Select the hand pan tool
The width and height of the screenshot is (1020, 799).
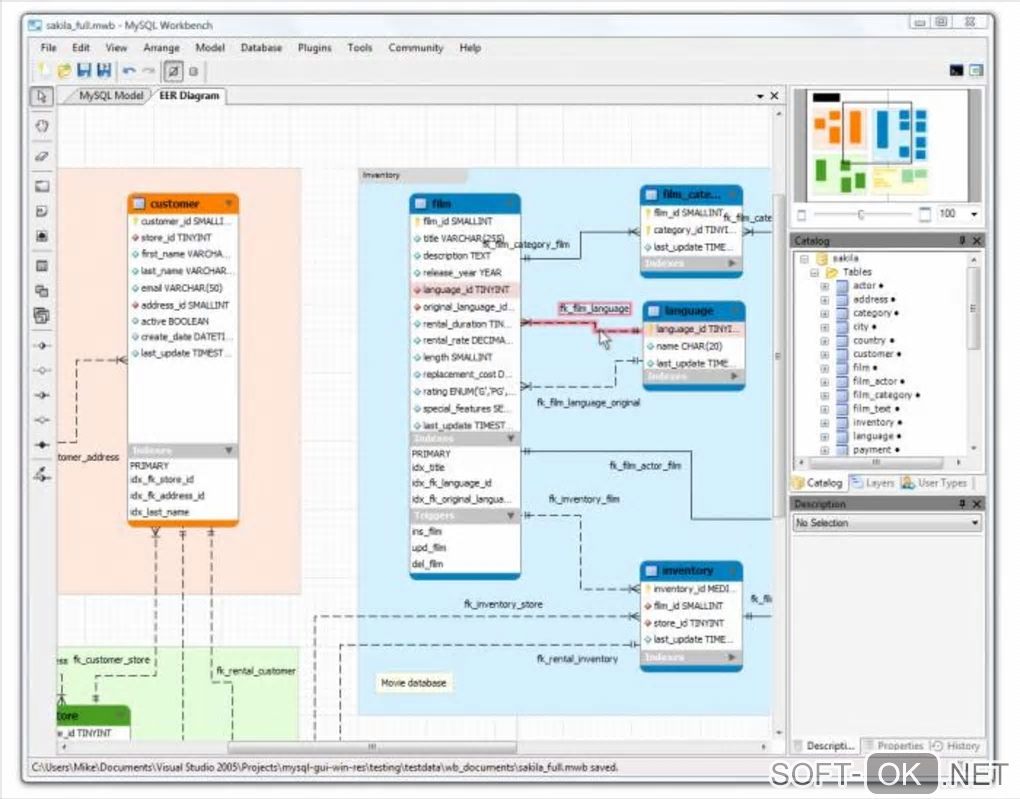pyautogui.click(x=42, y=126)
